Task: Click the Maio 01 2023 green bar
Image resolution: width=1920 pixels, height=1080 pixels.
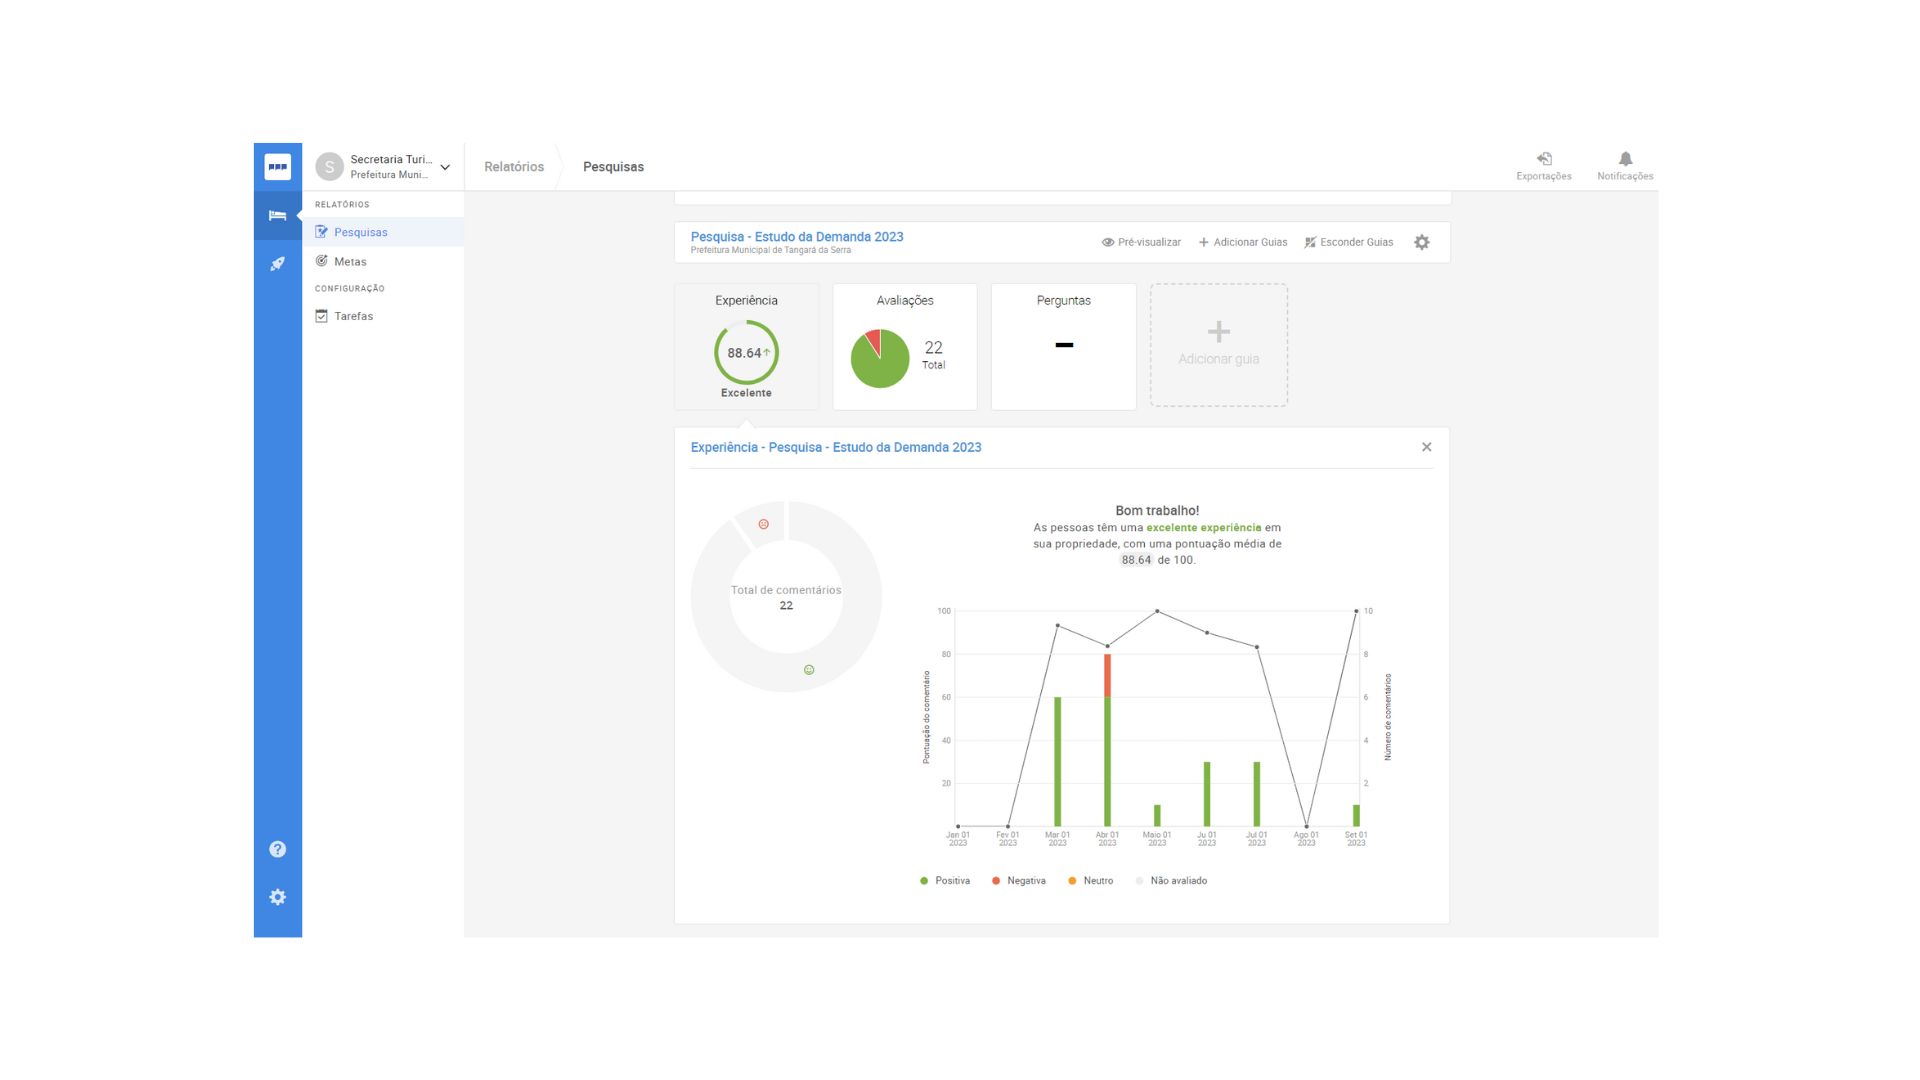Action: pos(1157,816)
